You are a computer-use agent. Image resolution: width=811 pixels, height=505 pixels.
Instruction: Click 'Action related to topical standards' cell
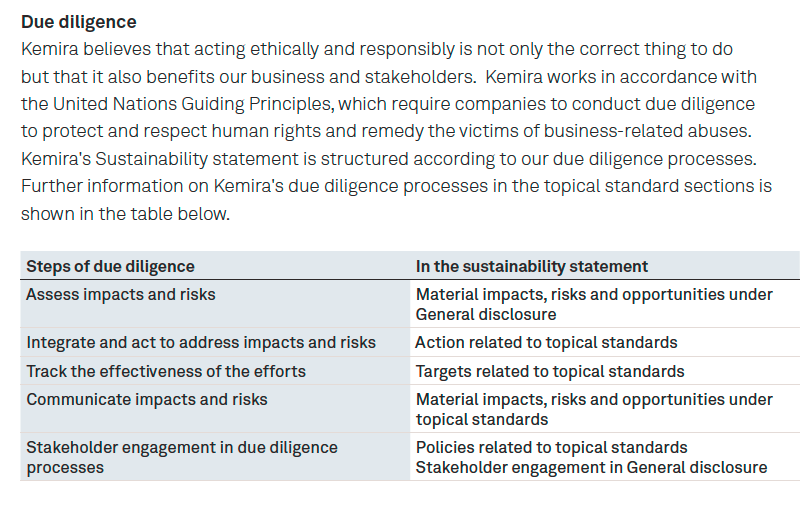605,343
